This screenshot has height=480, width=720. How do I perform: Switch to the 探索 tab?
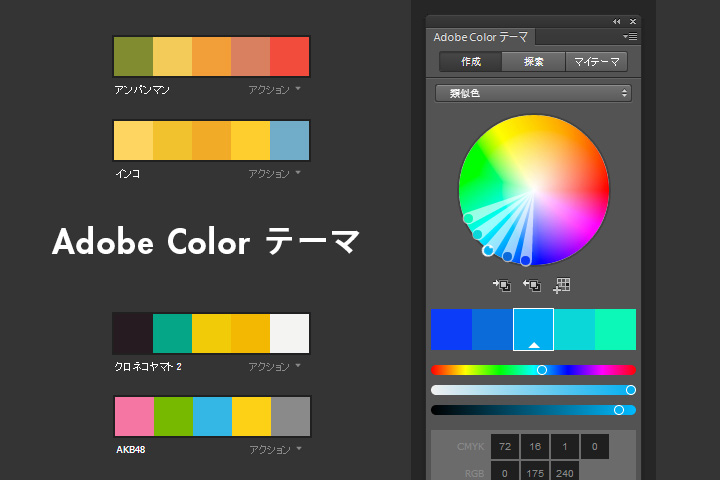coord(534,62)
